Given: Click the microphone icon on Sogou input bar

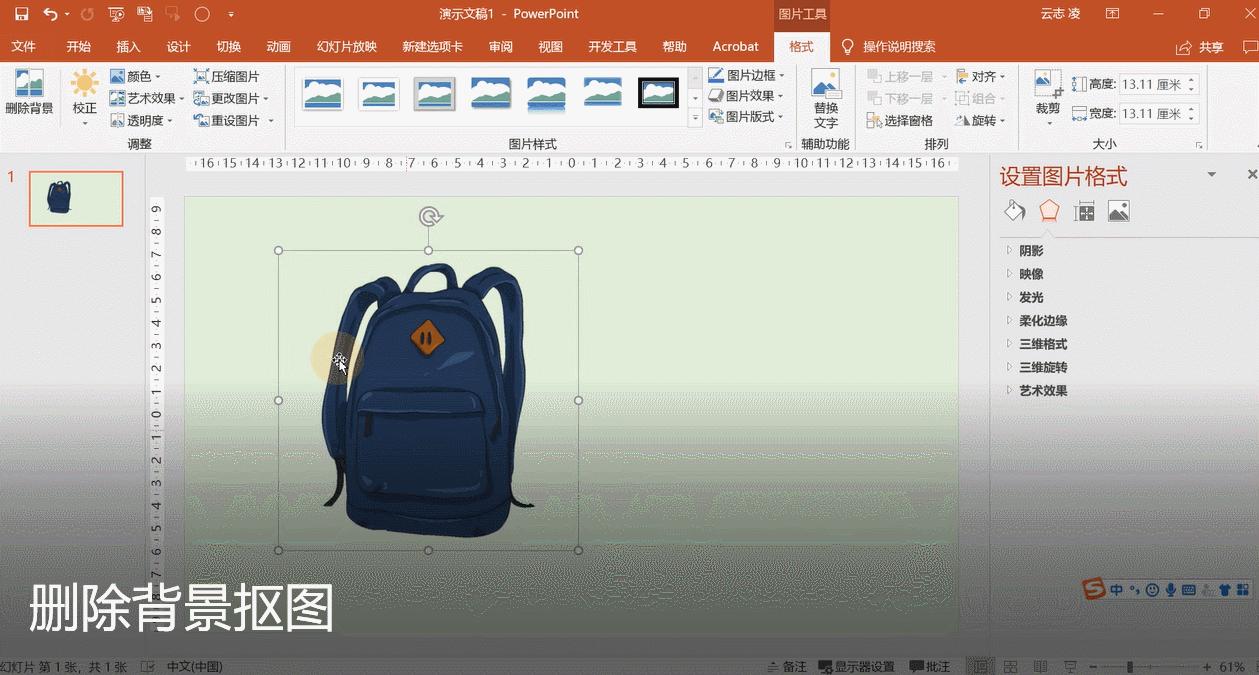Looking at the screenshot, I should tap(1170, 589).
